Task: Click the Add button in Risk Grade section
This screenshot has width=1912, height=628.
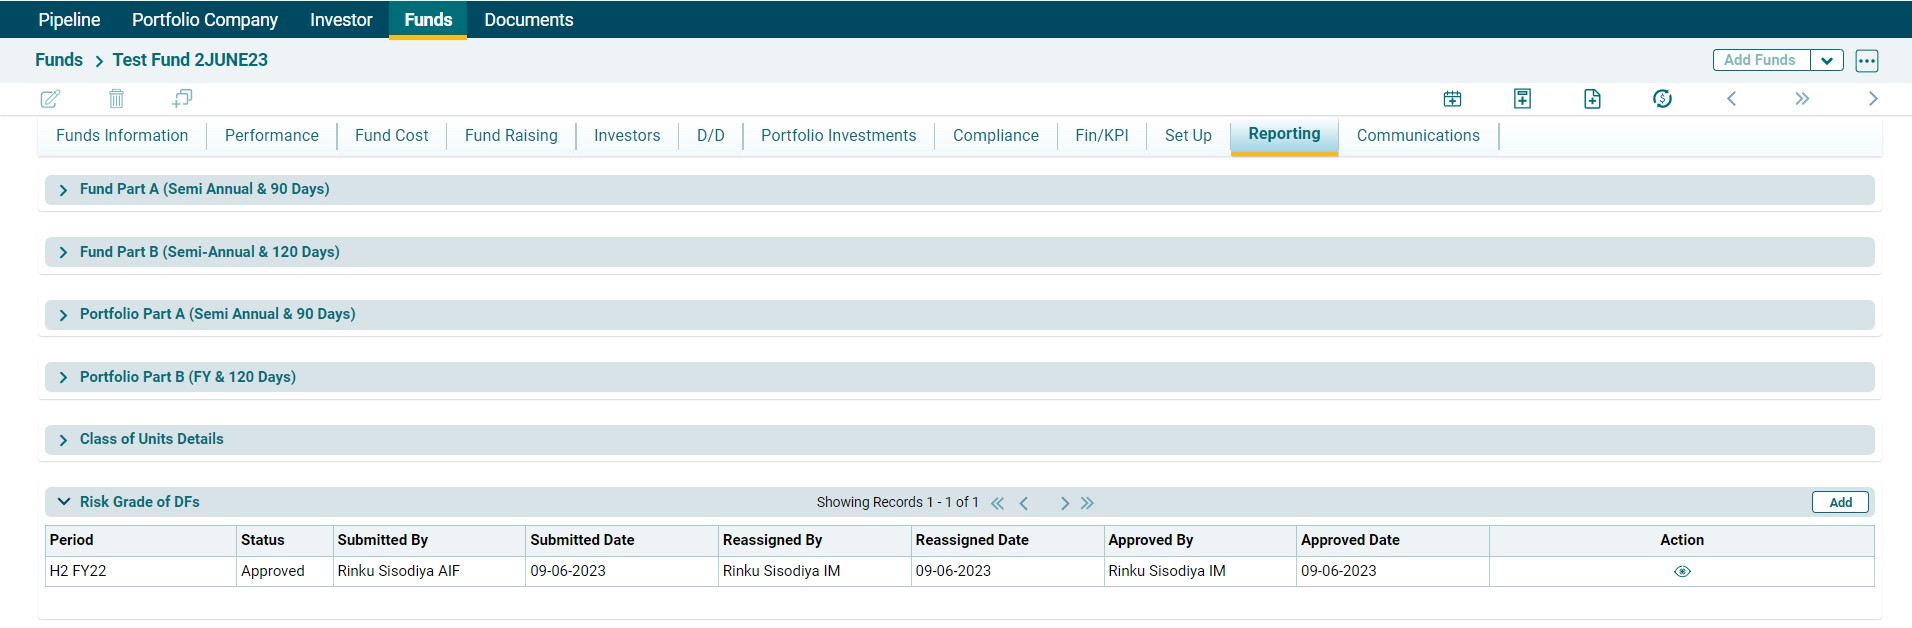Action: (1840, 502)
